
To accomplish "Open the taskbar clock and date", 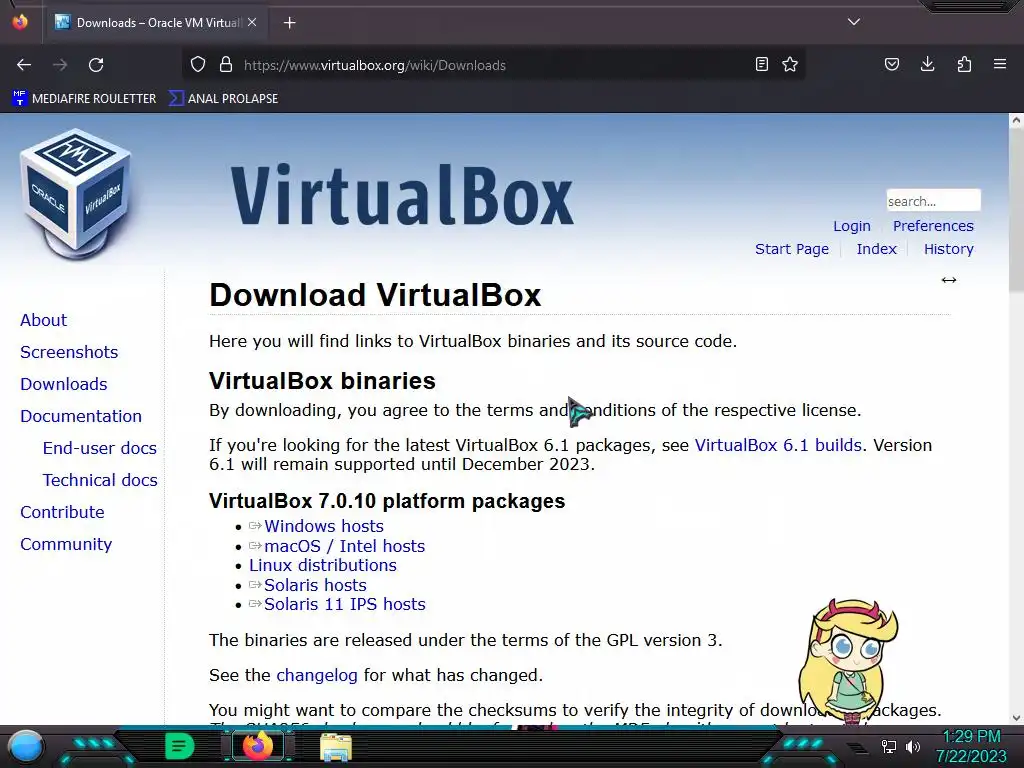I will pos(971,746).
